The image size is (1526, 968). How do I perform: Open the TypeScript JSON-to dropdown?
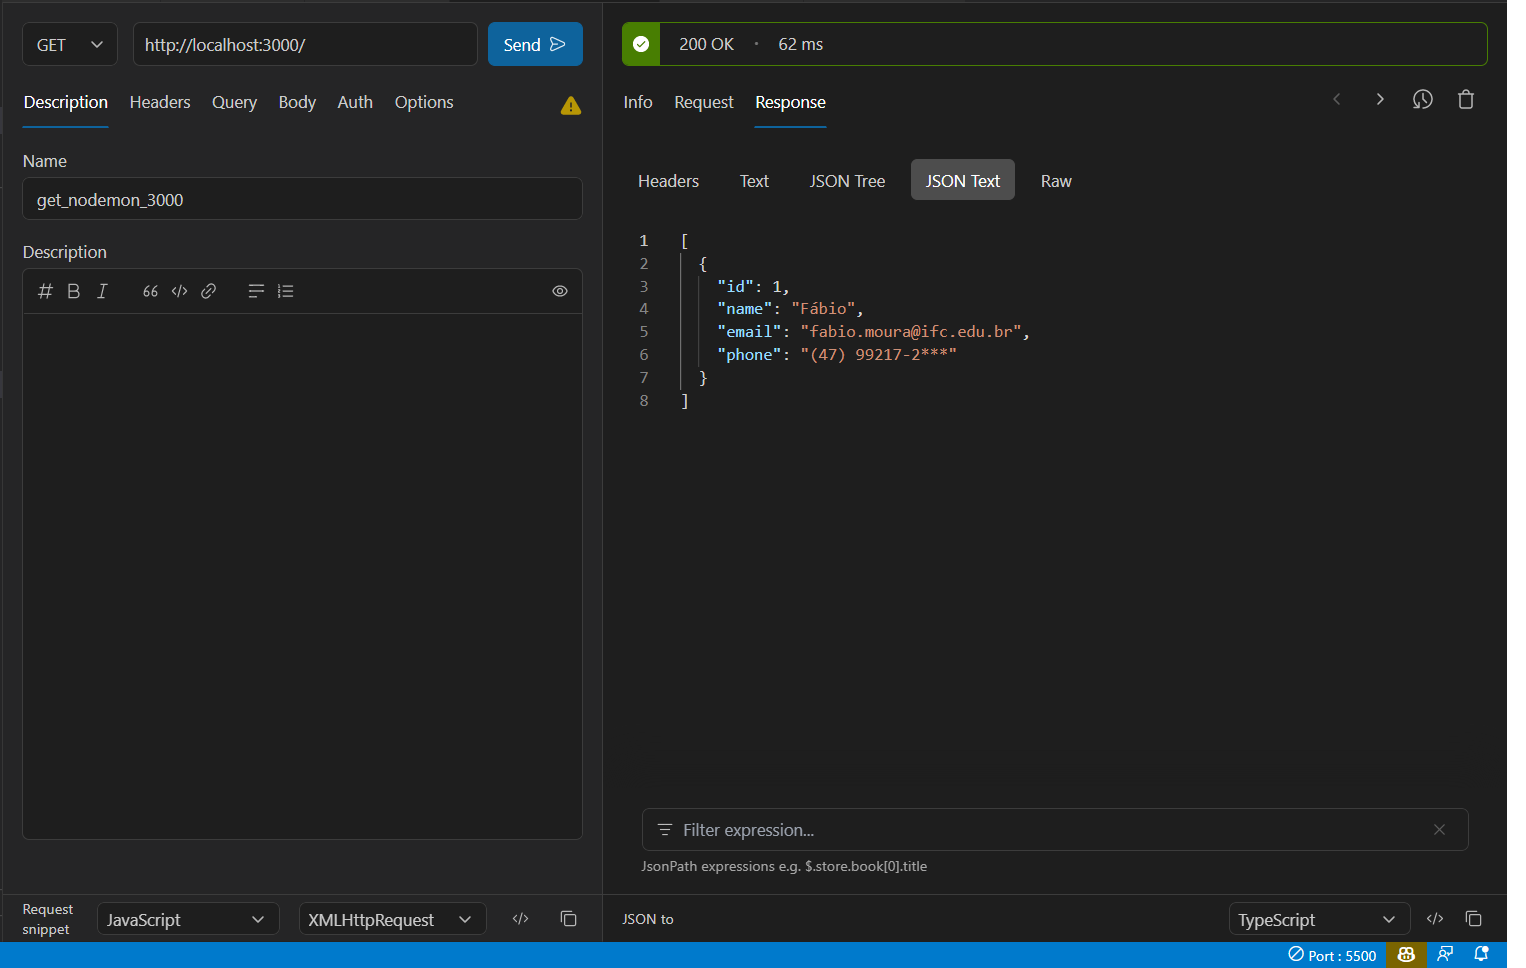pos(1319,919)
